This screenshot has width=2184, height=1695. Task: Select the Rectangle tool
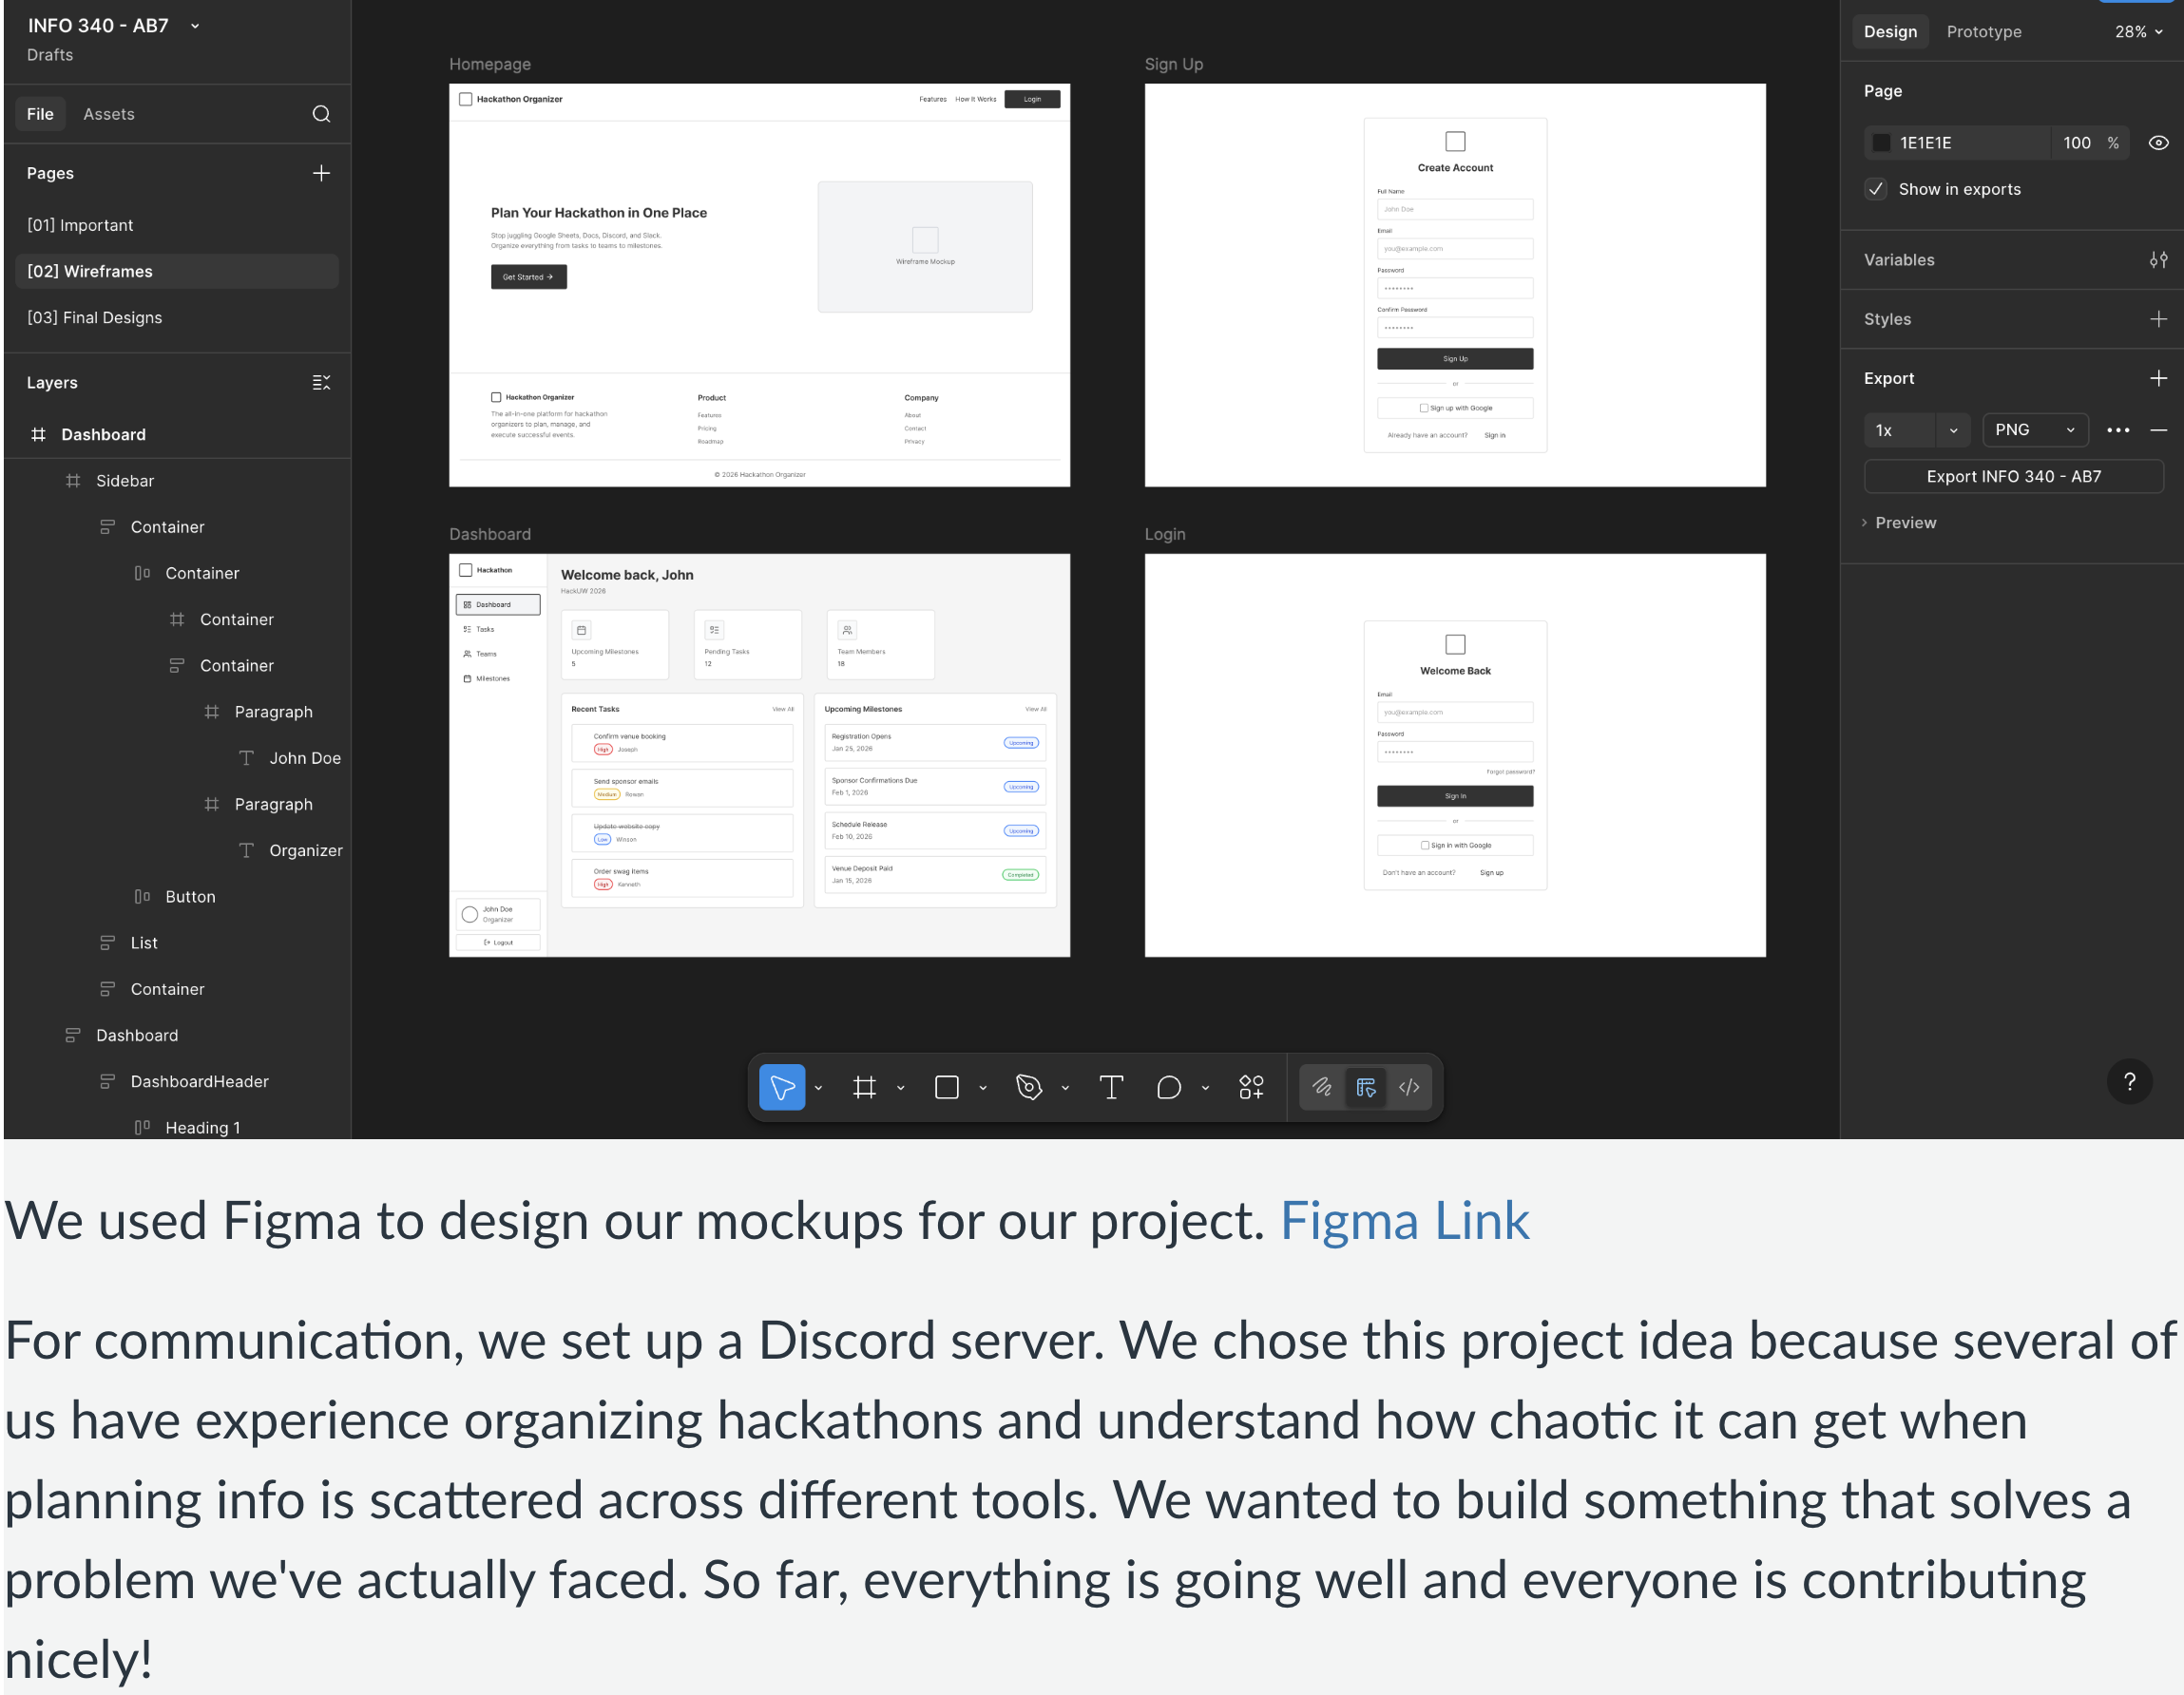pyautogui.click(x=946, y=1087)
